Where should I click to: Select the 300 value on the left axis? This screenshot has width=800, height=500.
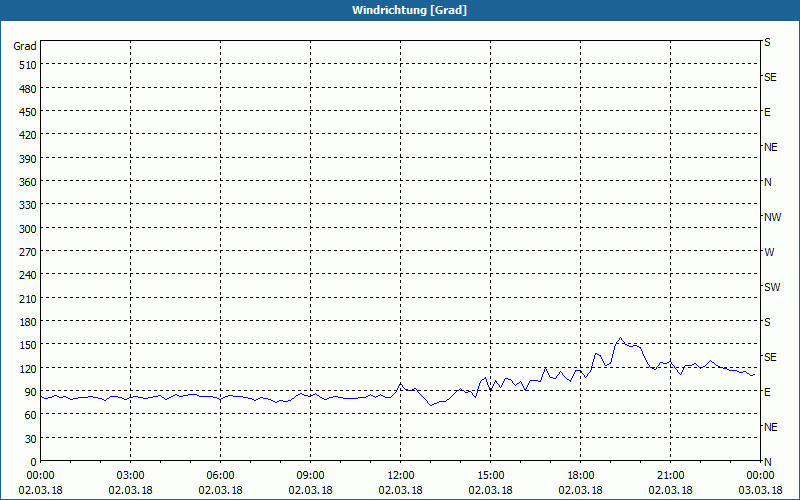tap(28, 229)
